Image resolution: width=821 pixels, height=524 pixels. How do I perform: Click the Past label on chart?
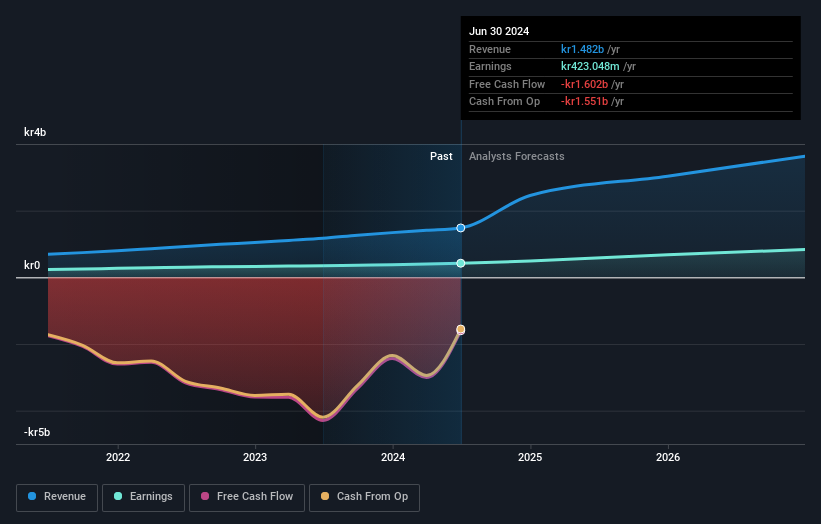pyautogui.click(x=441, y=156)
